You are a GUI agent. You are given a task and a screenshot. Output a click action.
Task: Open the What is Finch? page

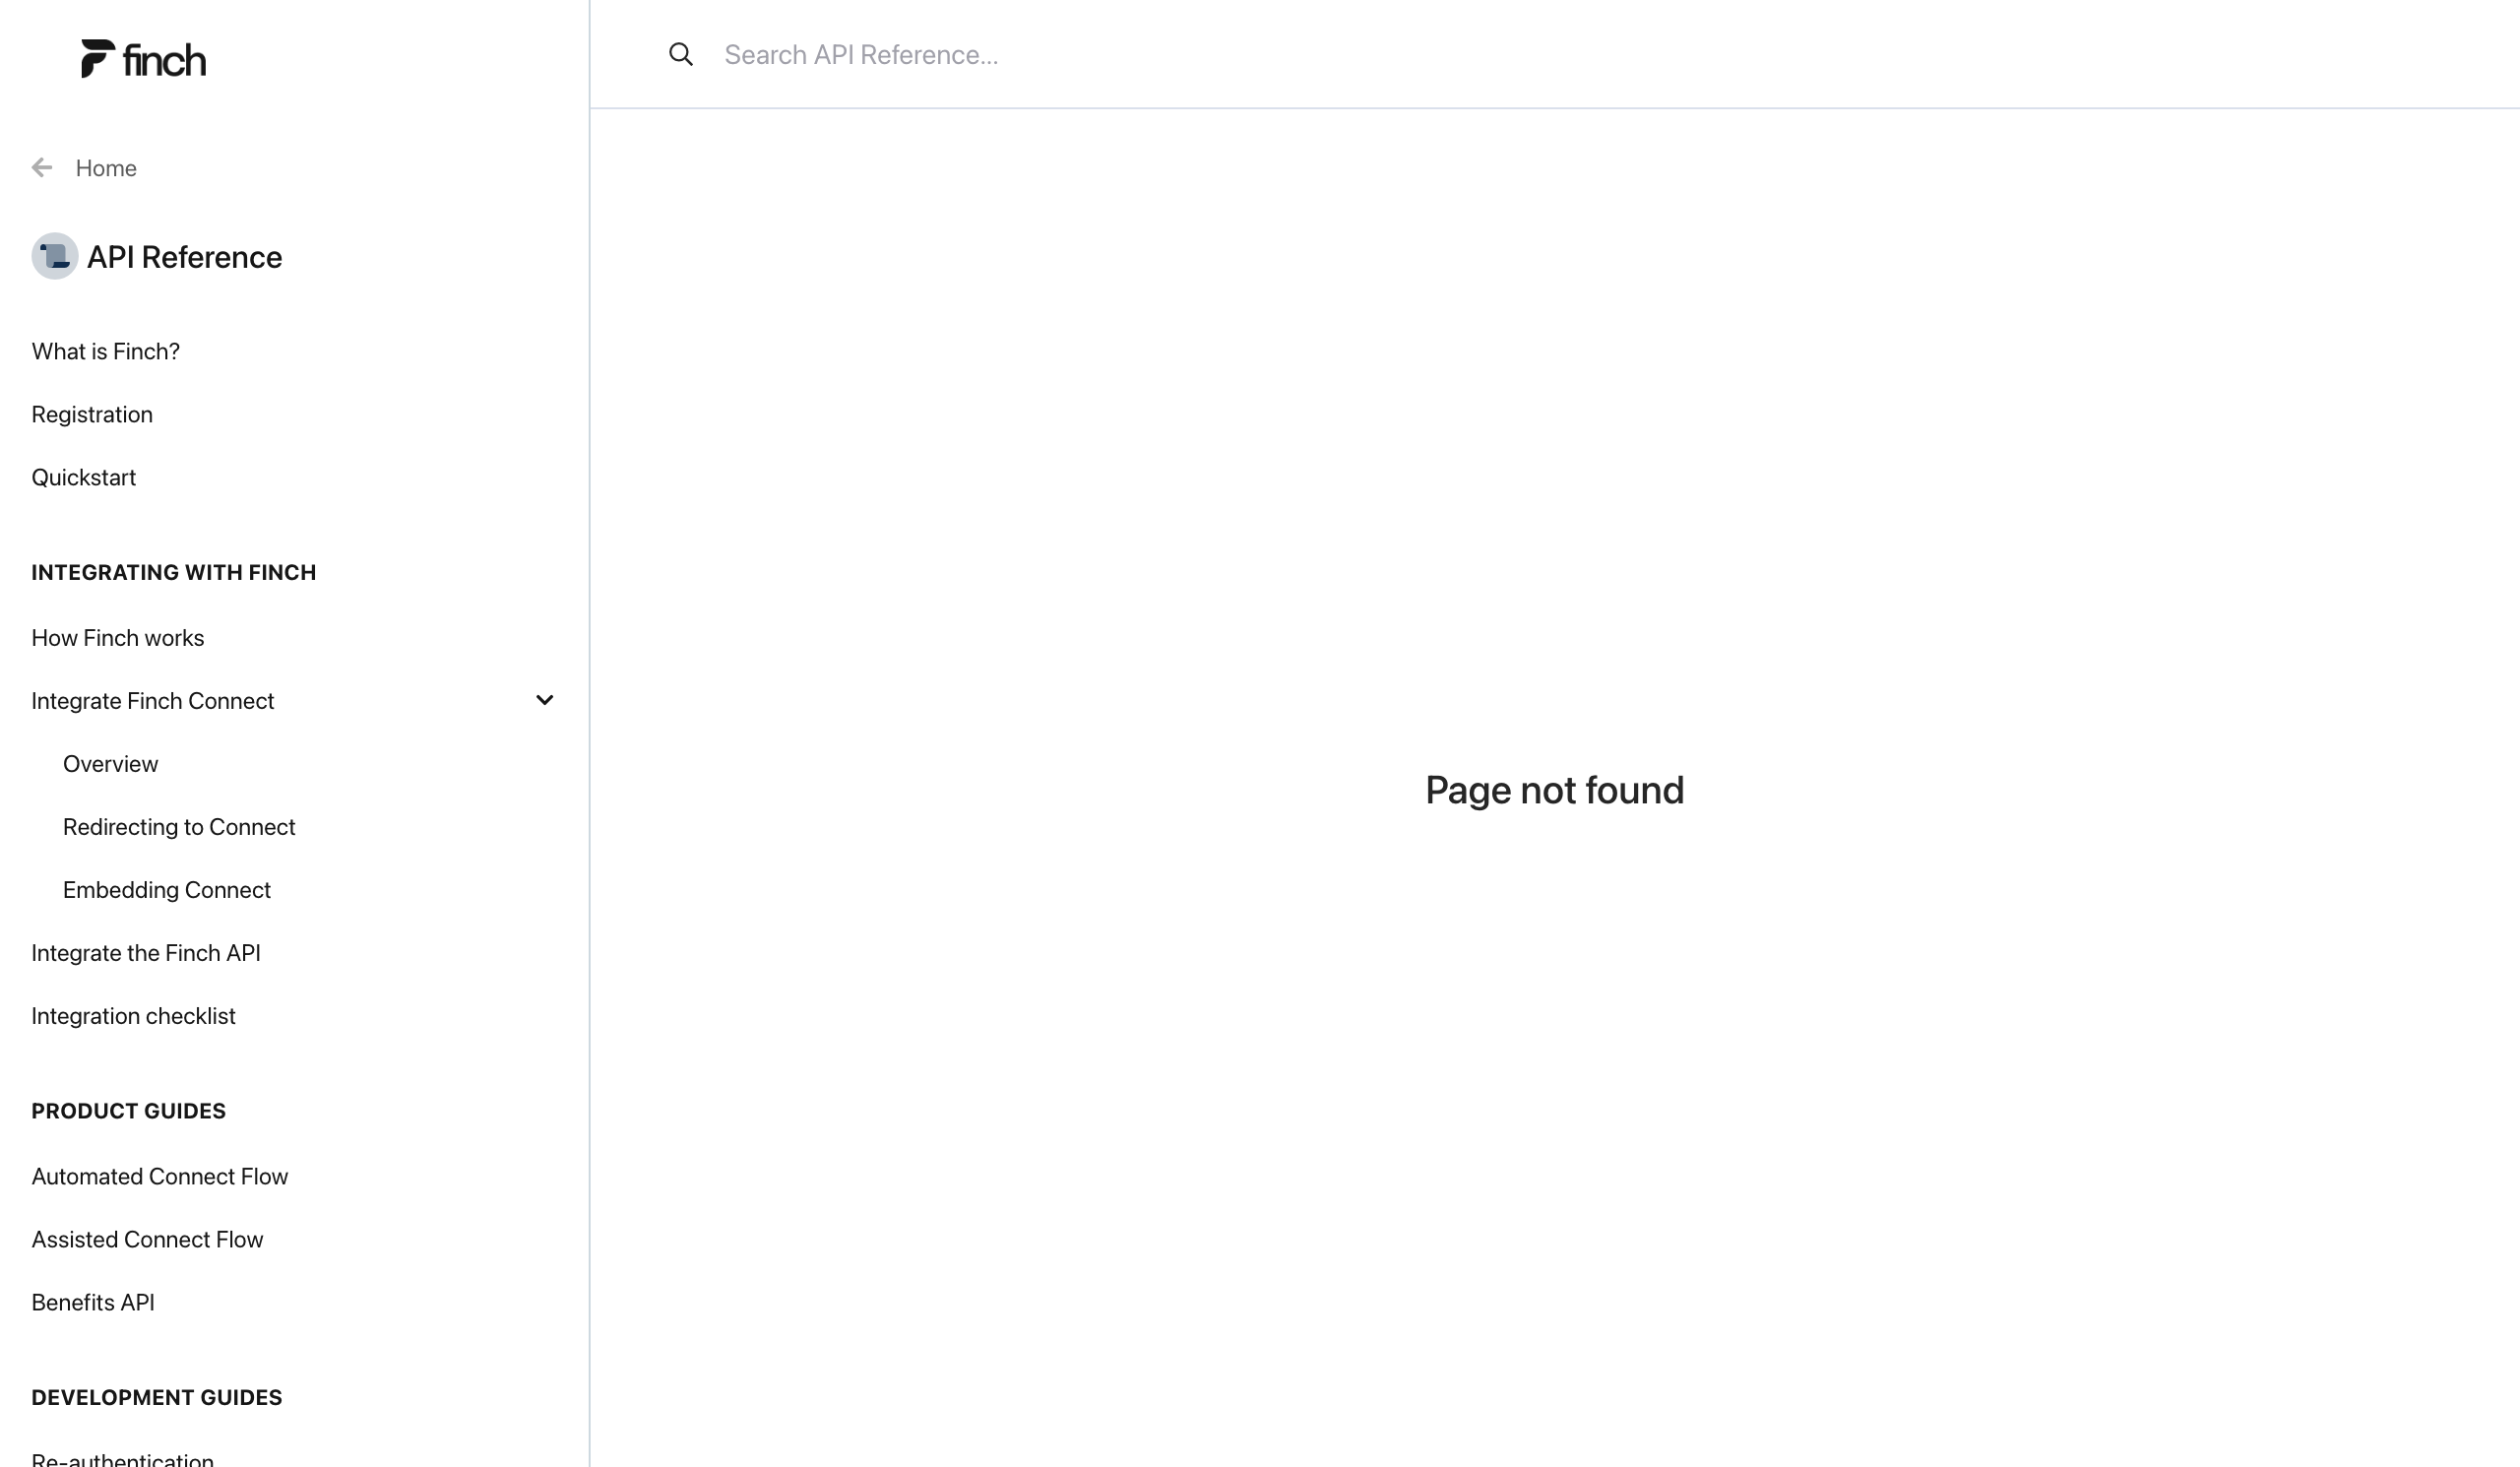click(x=105, y=351)
